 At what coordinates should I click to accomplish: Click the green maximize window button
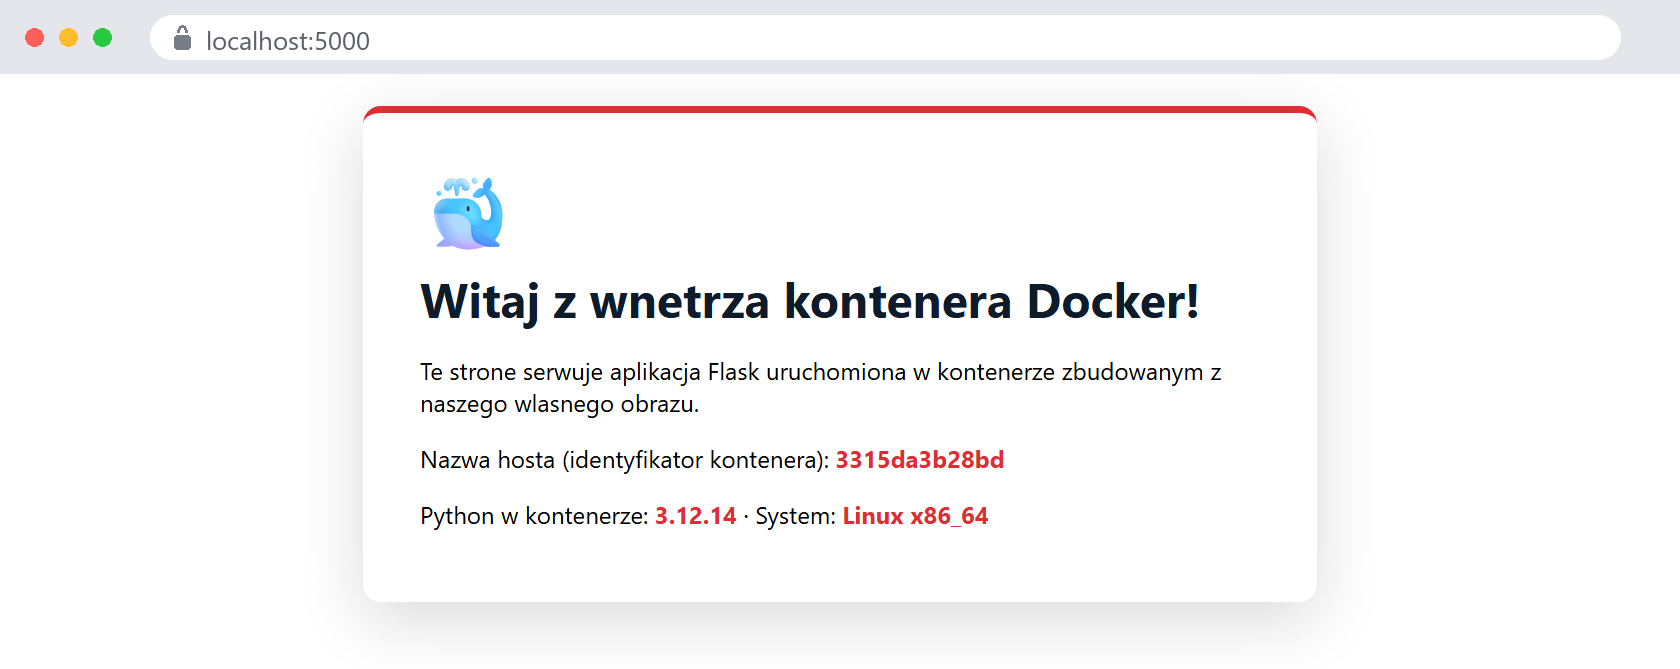click(x=102, y=38)
